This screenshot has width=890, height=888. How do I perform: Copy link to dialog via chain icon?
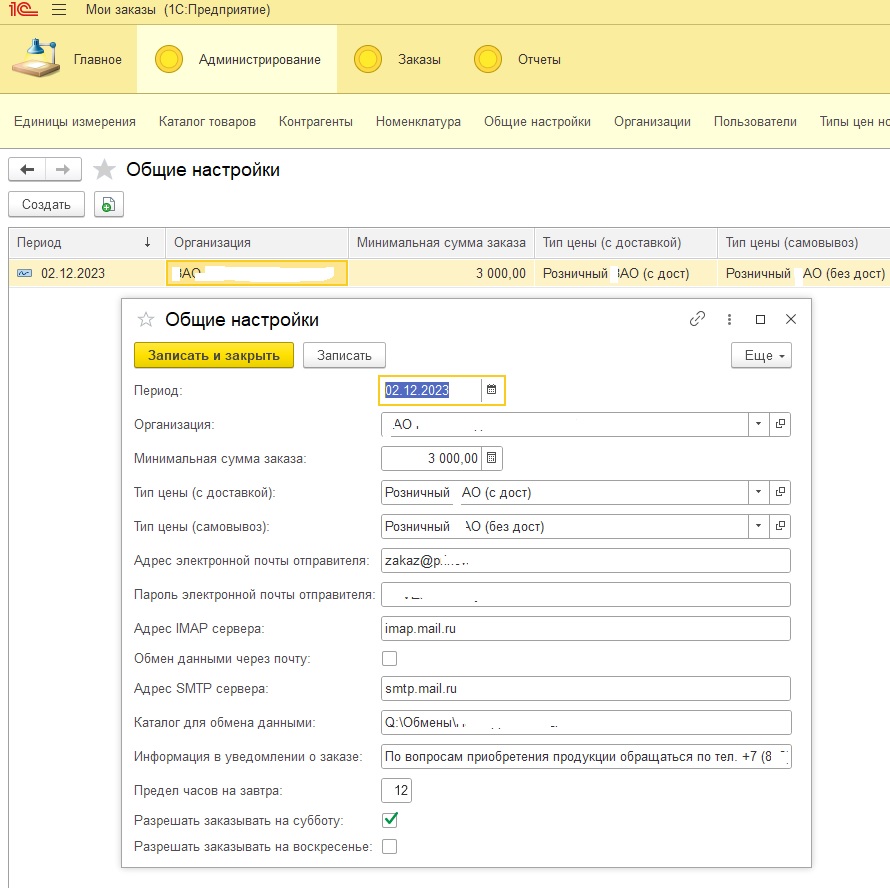click(698, 319)
